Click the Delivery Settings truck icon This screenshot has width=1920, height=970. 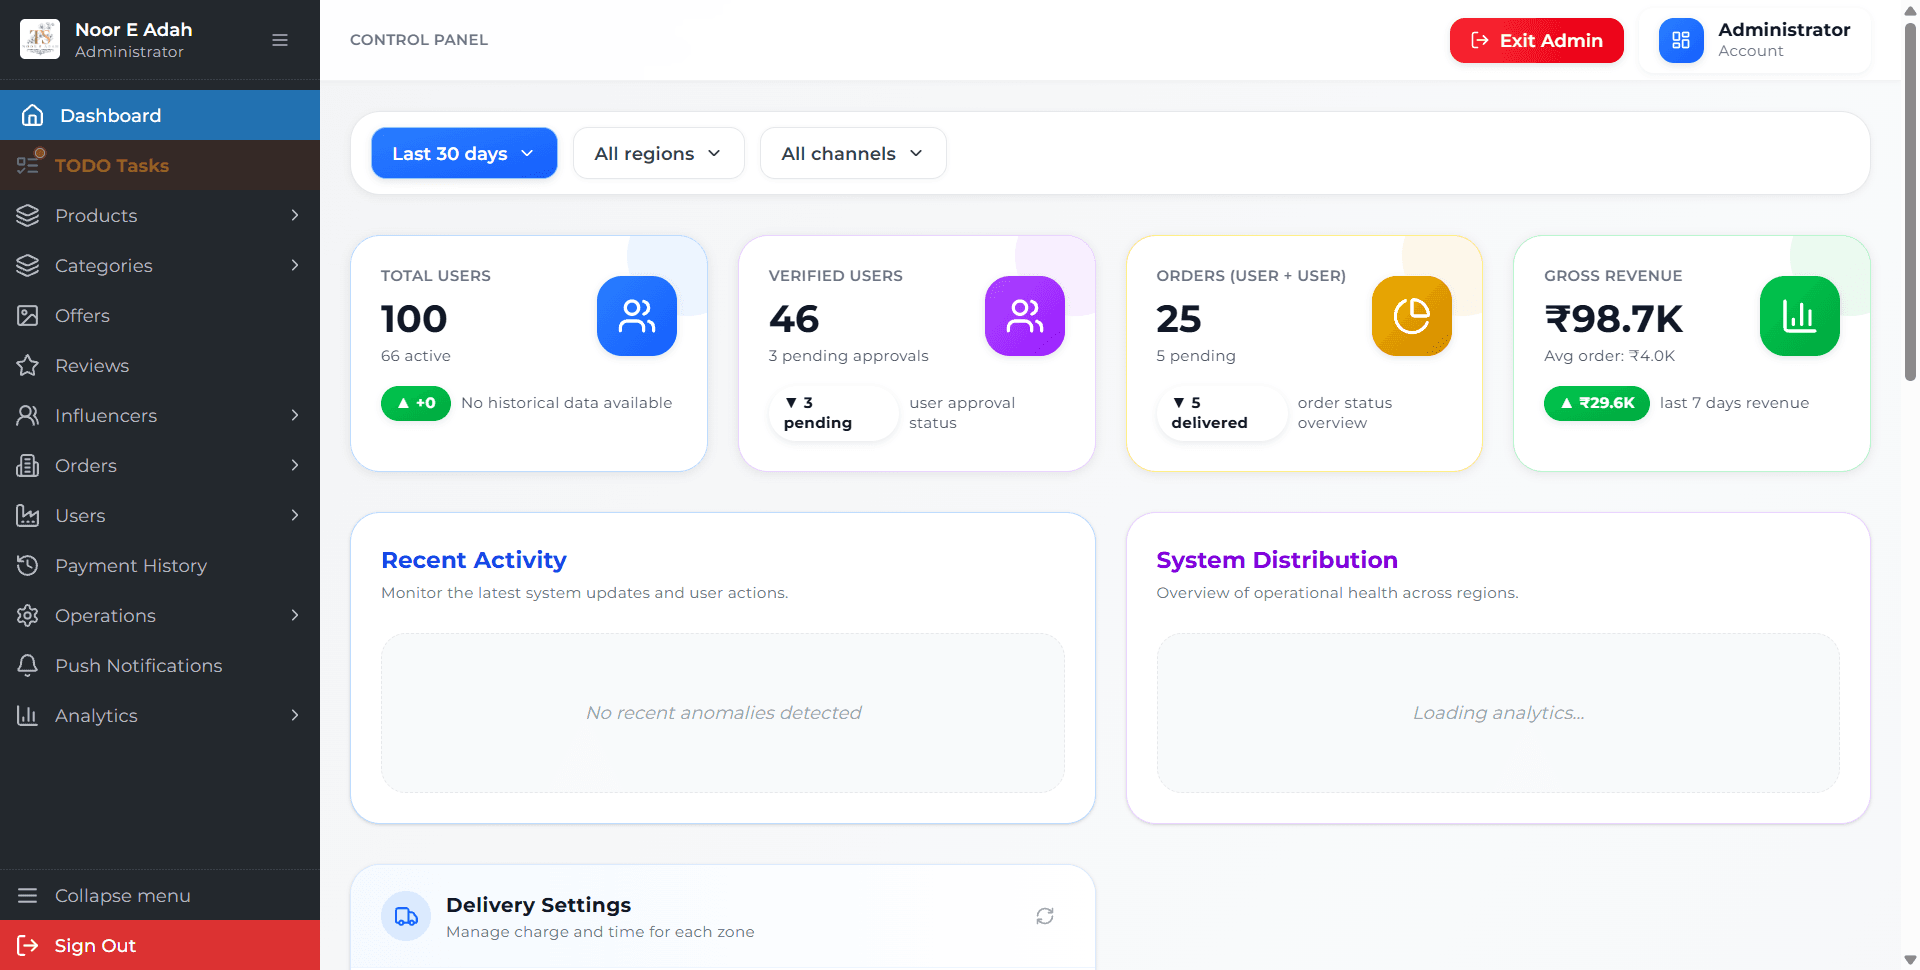click(x=406, y=916)
